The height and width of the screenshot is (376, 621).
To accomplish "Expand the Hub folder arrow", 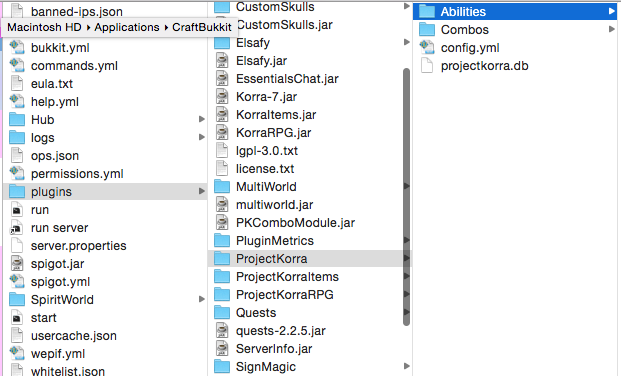I will point(202,119).
